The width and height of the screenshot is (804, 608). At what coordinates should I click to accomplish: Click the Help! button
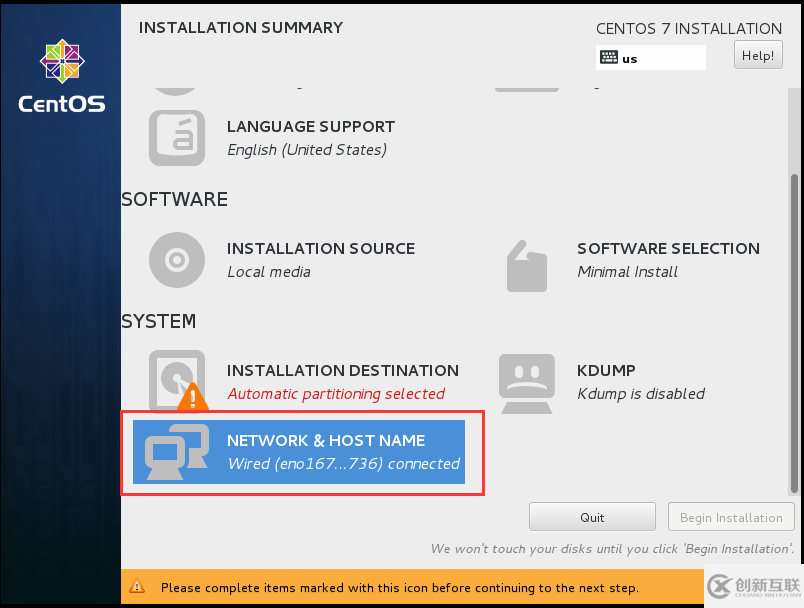(x=758, y=55)
